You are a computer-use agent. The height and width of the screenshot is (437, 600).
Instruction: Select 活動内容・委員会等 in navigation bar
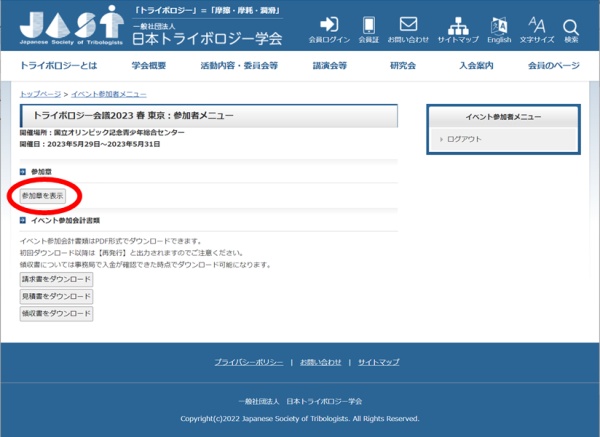click(x=239, y=65)
